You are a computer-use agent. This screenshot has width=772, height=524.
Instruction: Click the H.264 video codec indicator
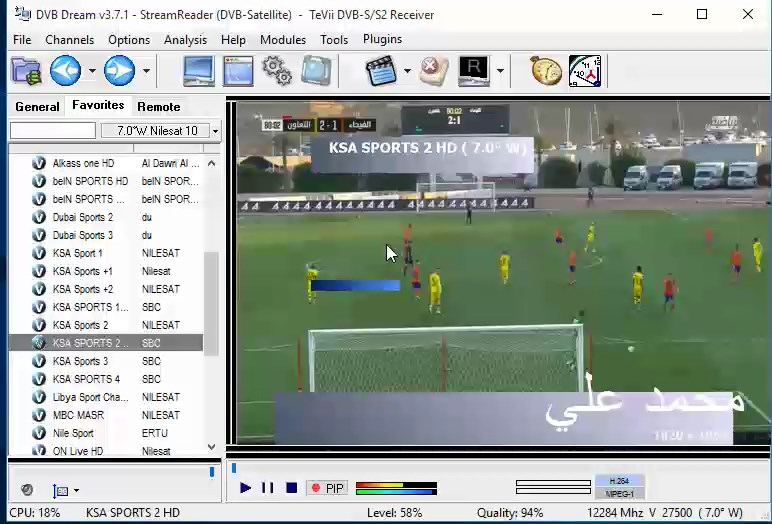pyautogui.click(x=619, y=481)
